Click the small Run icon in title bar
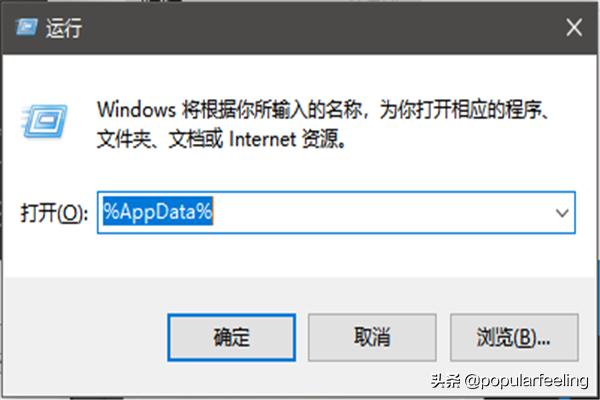600x400 pixels. click(26, 27)
